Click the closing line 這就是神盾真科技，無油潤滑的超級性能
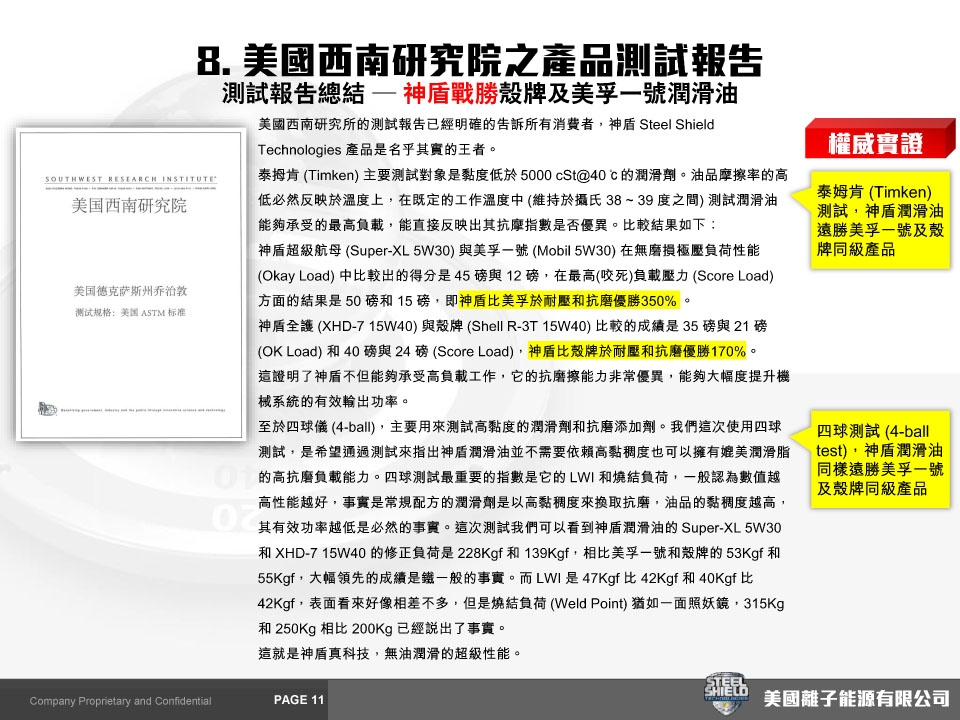This screenshot has width=960, height=720. [x=390, y=653]
